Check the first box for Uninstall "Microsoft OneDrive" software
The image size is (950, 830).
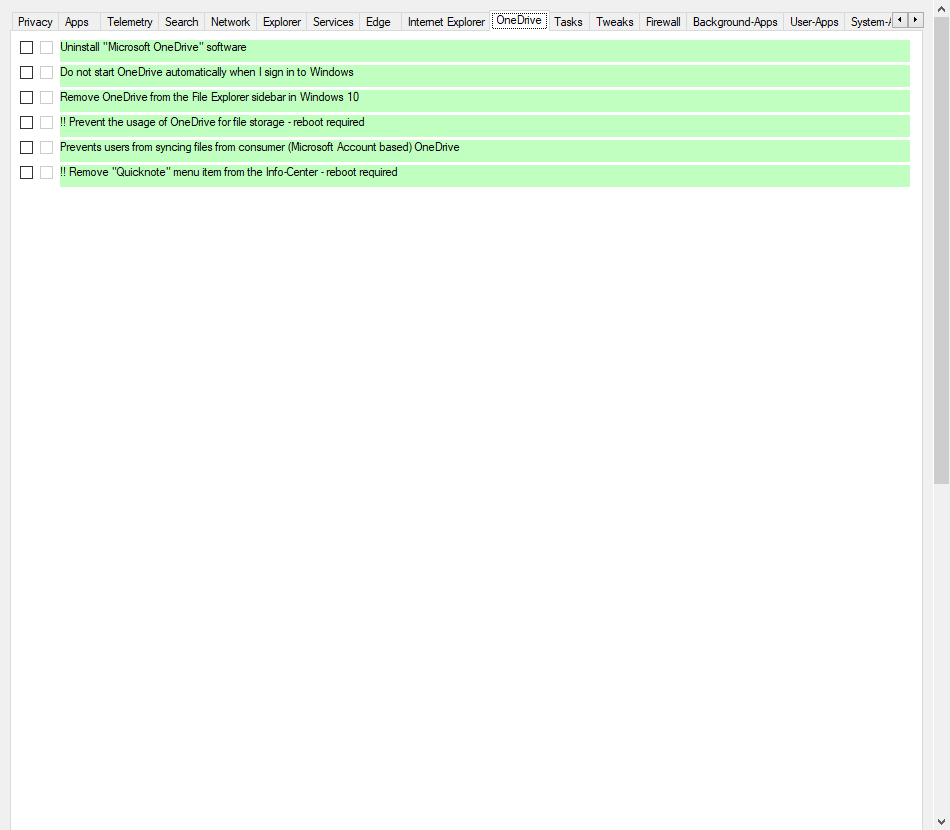(27, 47)
